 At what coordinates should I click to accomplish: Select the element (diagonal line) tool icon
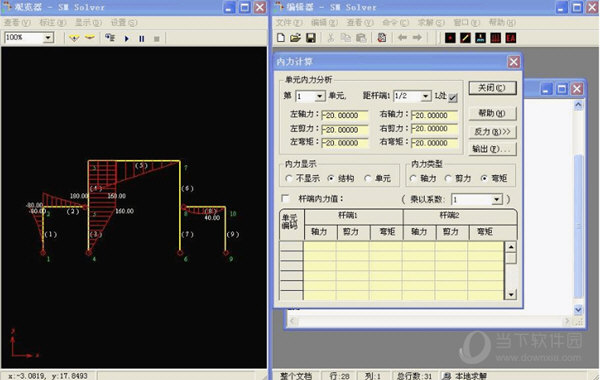pyautogui.click(x=465, y=38)
